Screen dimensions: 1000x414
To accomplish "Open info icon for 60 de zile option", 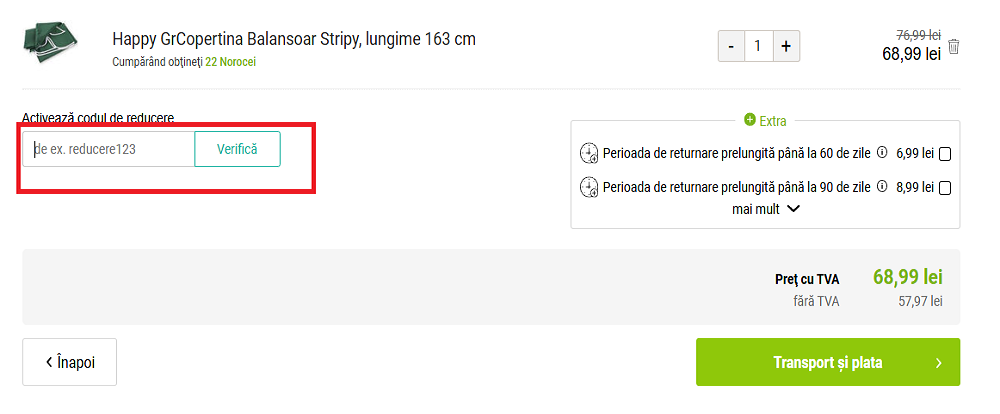I will point(882,154).
